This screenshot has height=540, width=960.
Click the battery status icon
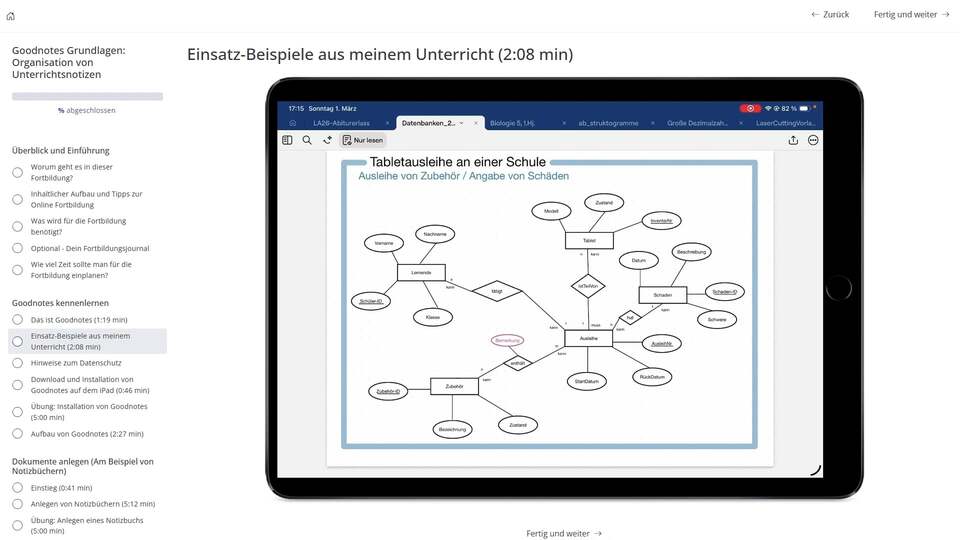point(804,108)
